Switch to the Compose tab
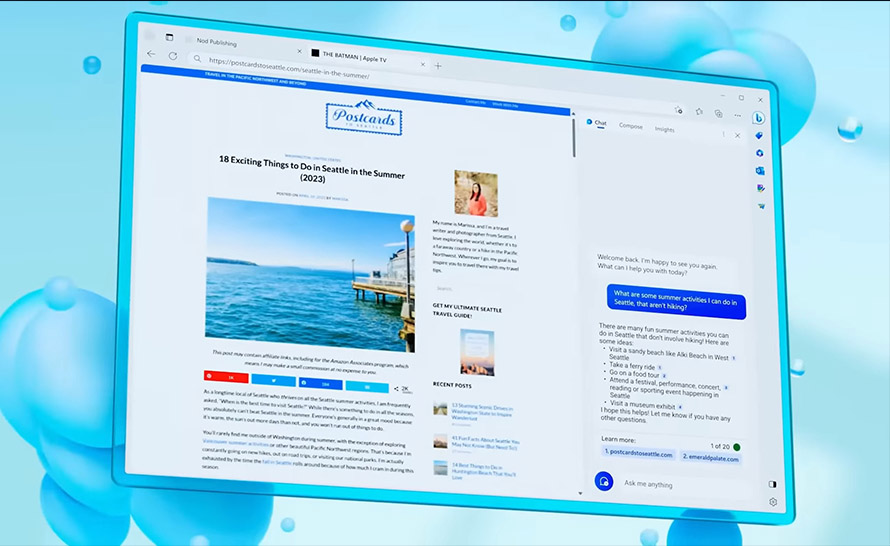This screenshot has height=546, width=890. click(x=631, y=126)
